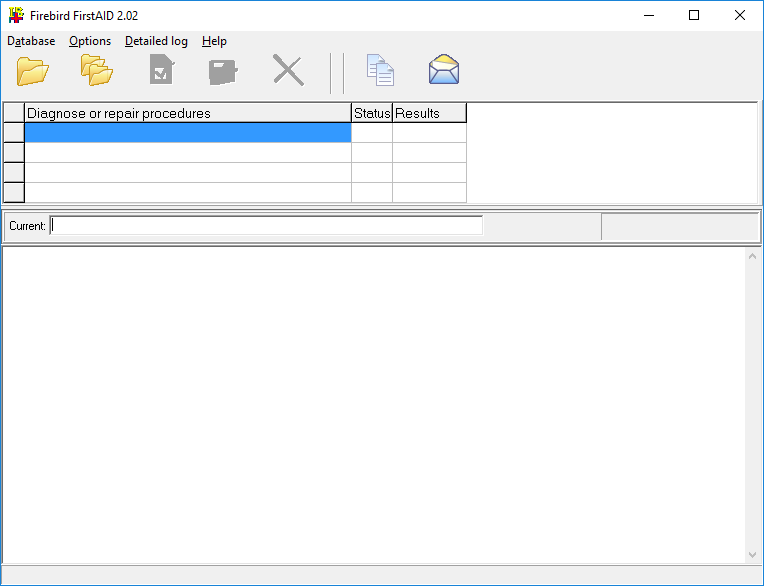Click the Current text field

(x=266, y=226)
